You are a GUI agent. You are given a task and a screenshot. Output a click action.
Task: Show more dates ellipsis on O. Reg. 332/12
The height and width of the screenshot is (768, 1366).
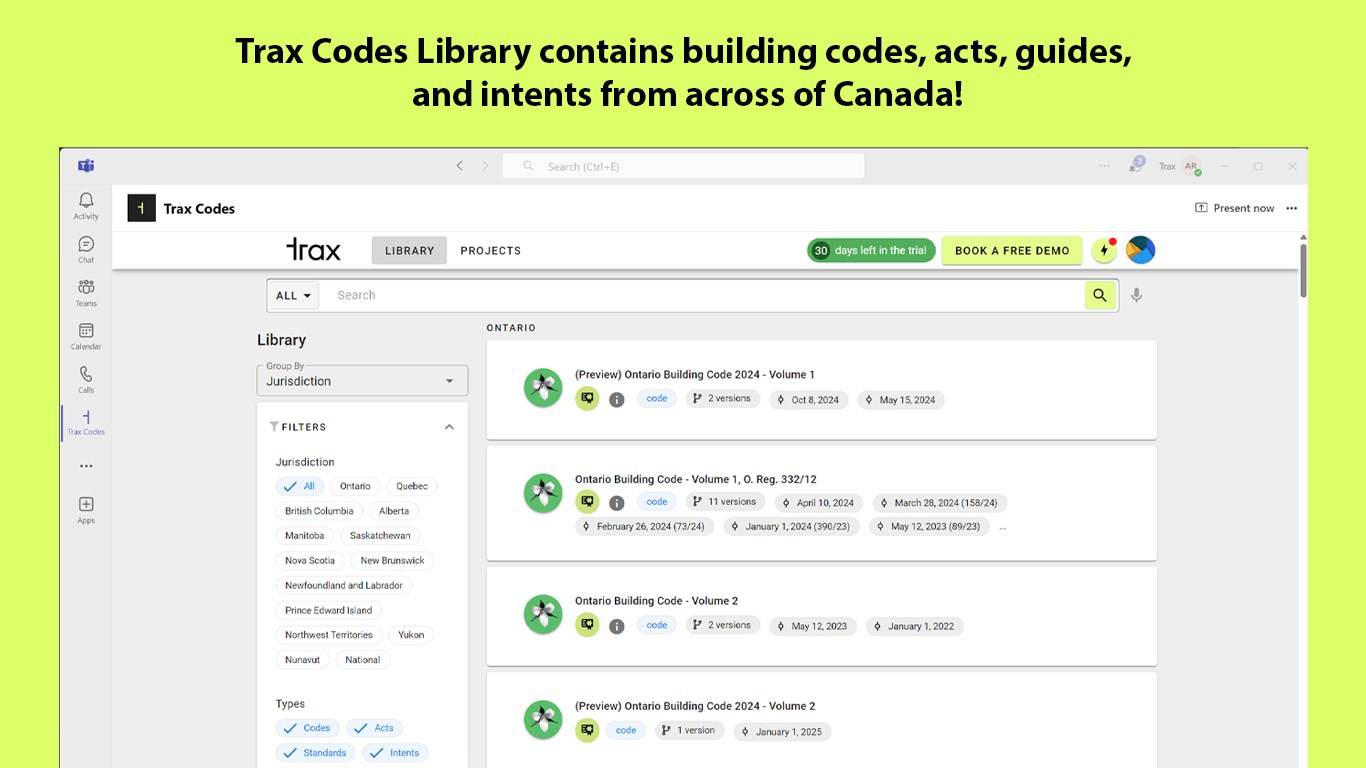(x=1002, y=527)
